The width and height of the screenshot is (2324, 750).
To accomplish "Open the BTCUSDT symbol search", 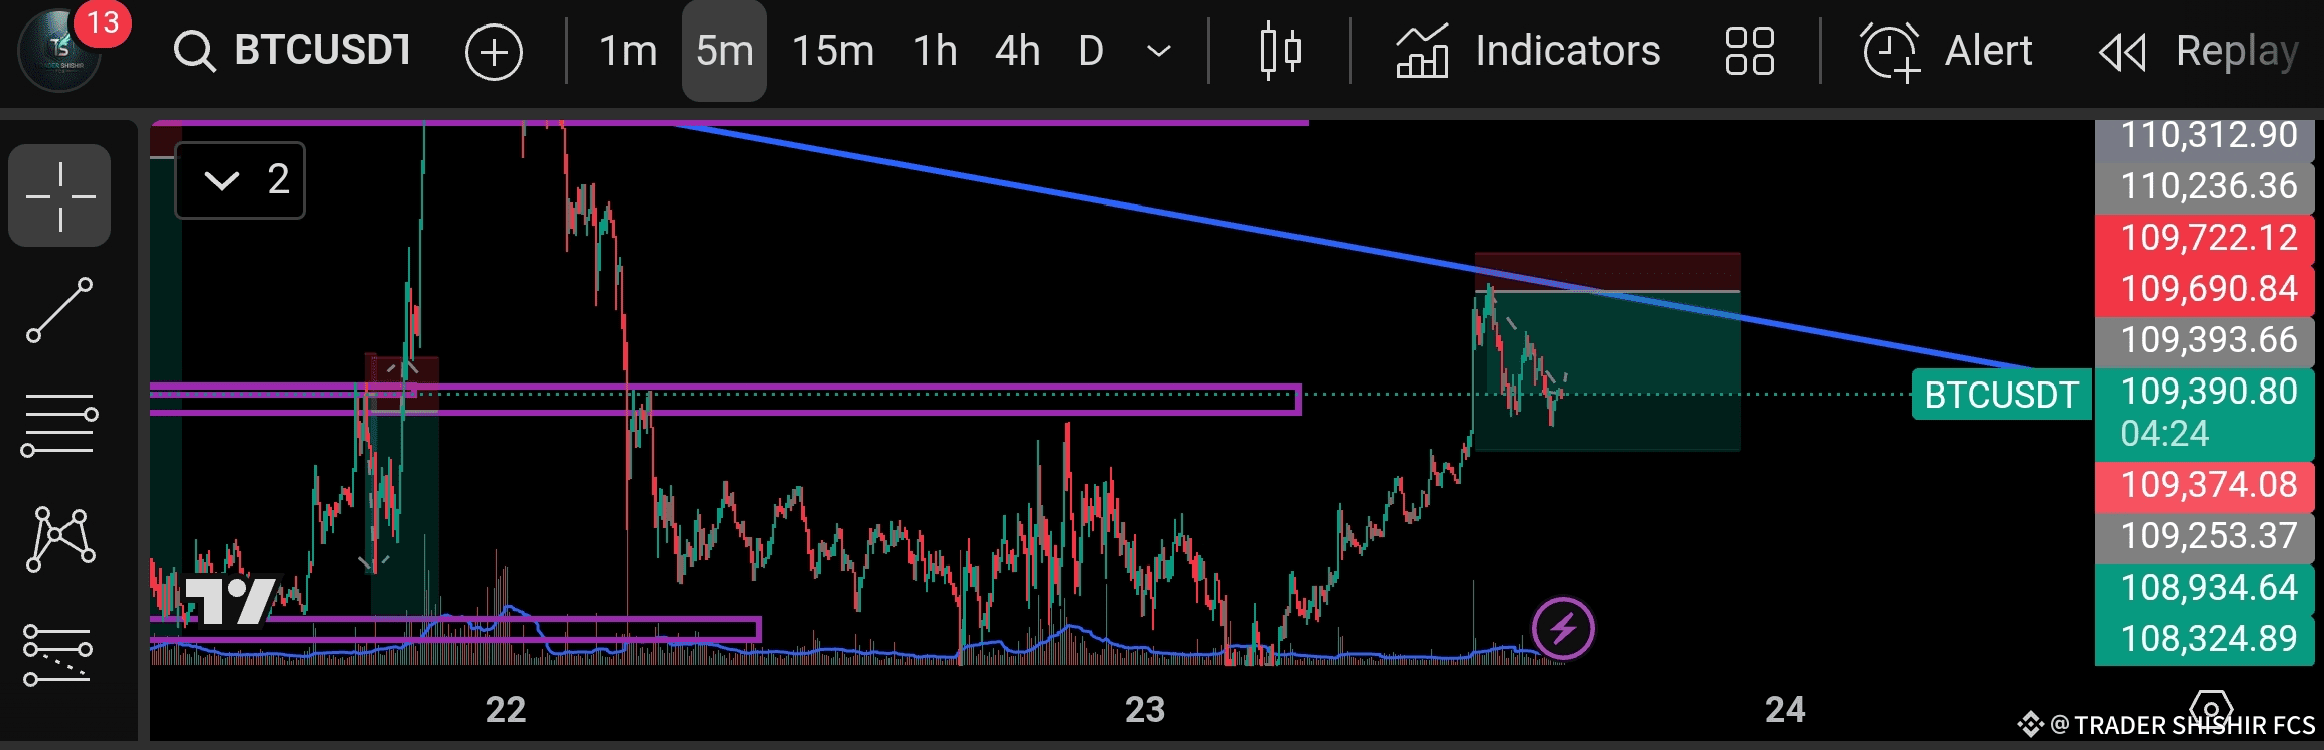I will pos(293,50).
